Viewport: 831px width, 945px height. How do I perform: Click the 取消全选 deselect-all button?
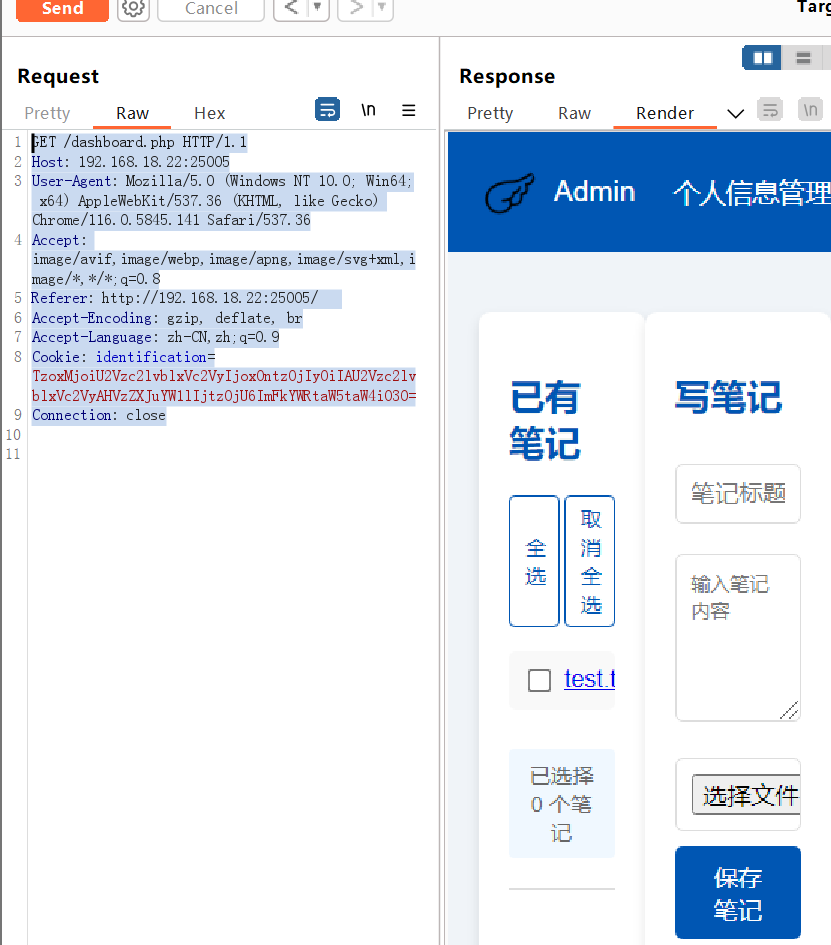(x=590, y=562)
